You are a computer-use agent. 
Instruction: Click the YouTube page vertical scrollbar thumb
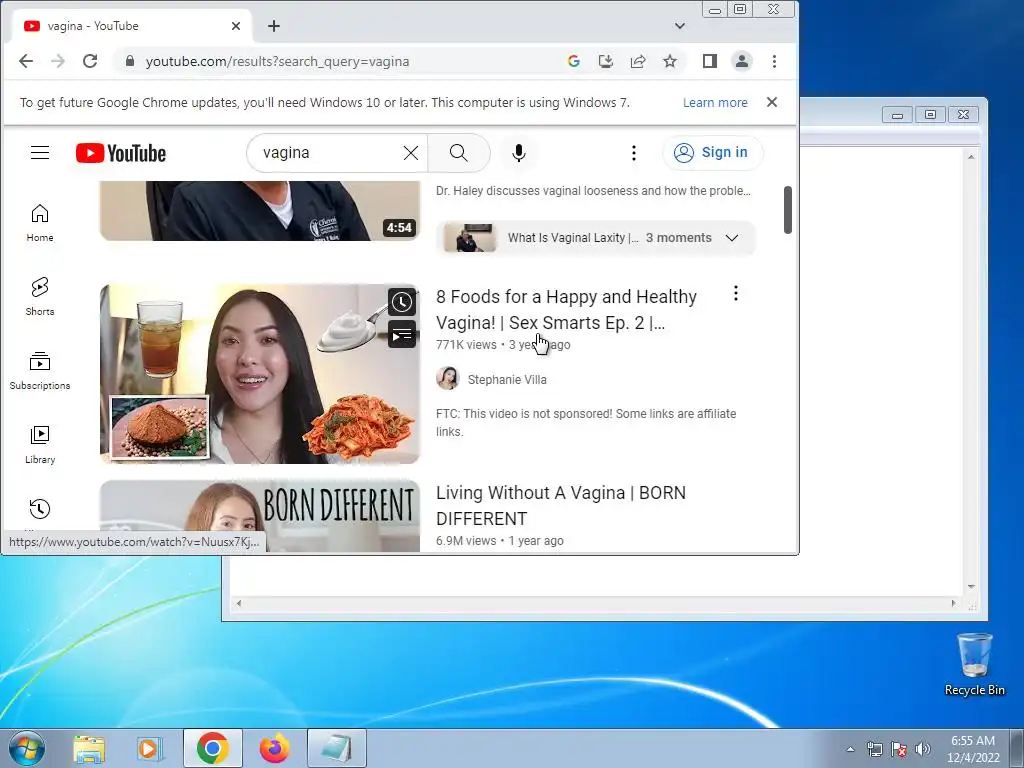point(788,210)
